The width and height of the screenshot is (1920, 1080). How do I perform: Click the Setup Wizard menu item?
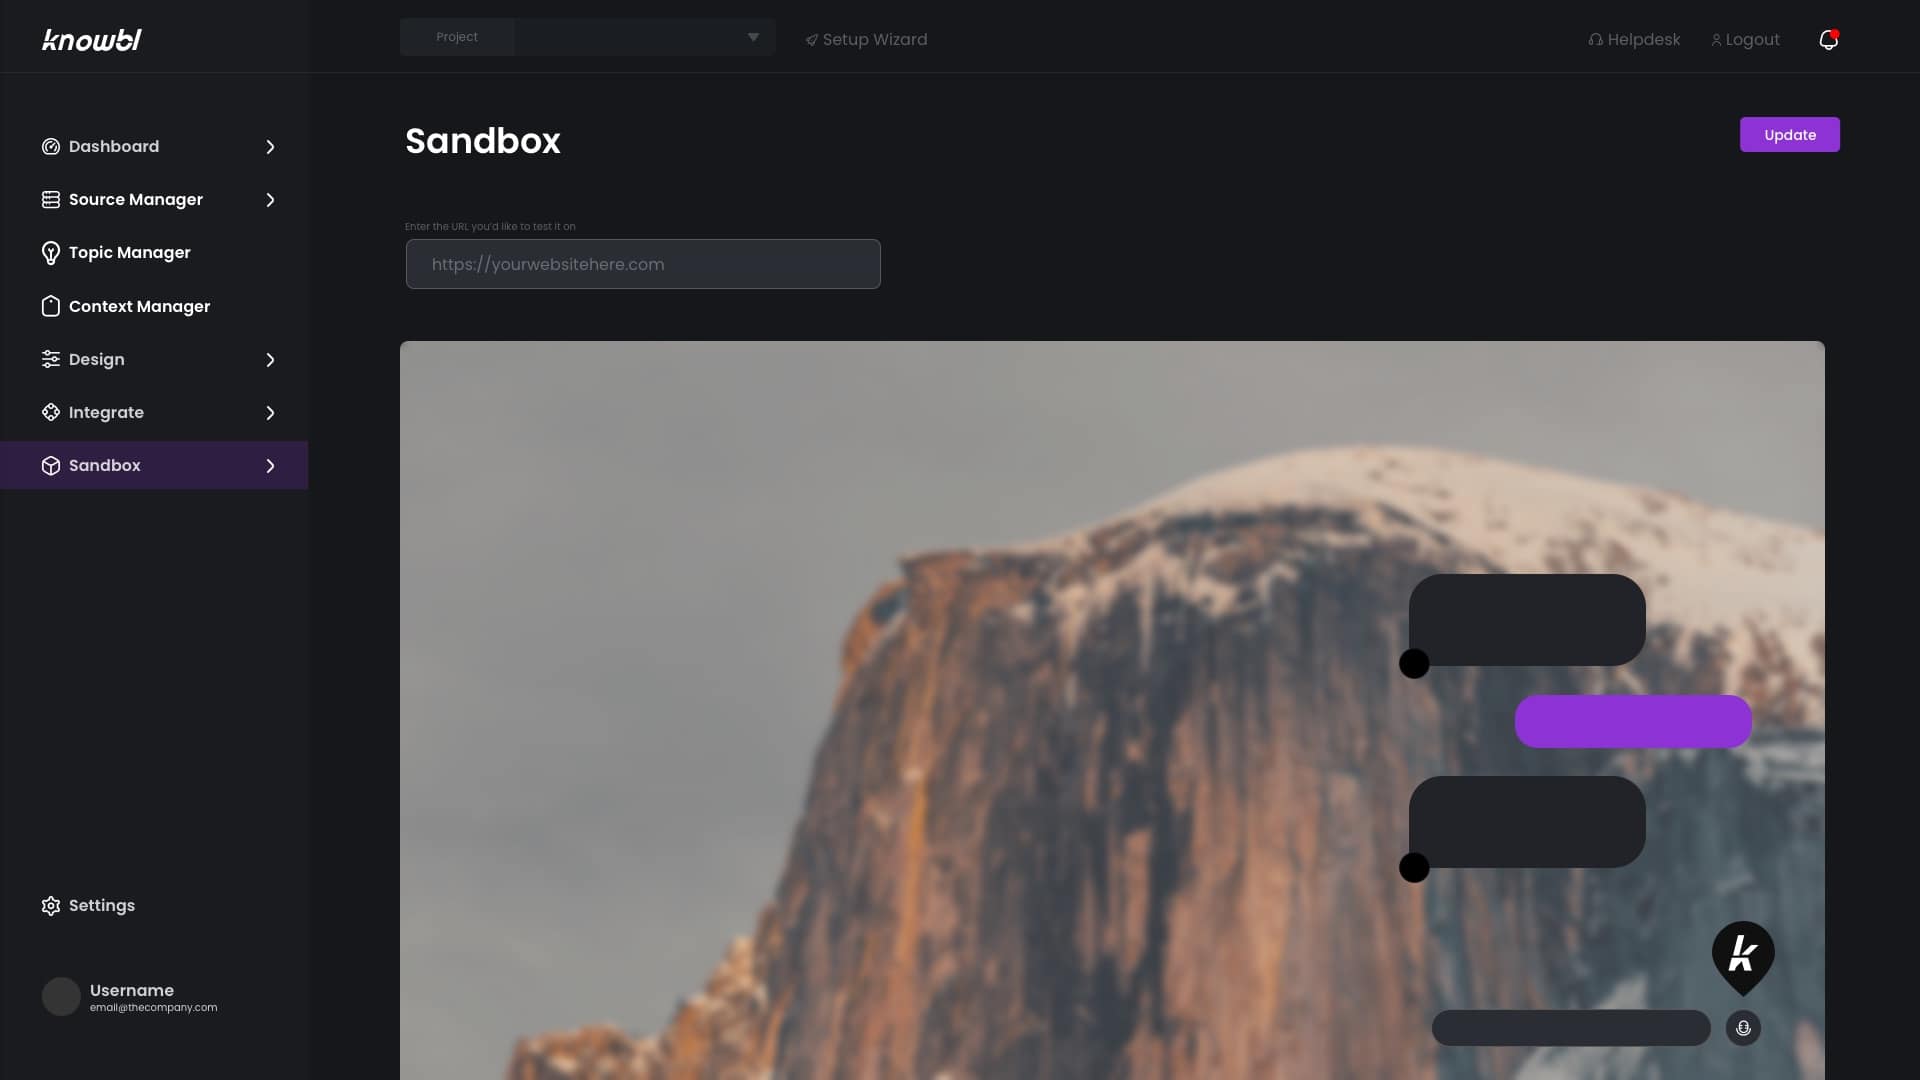click(x=865, y=37)
